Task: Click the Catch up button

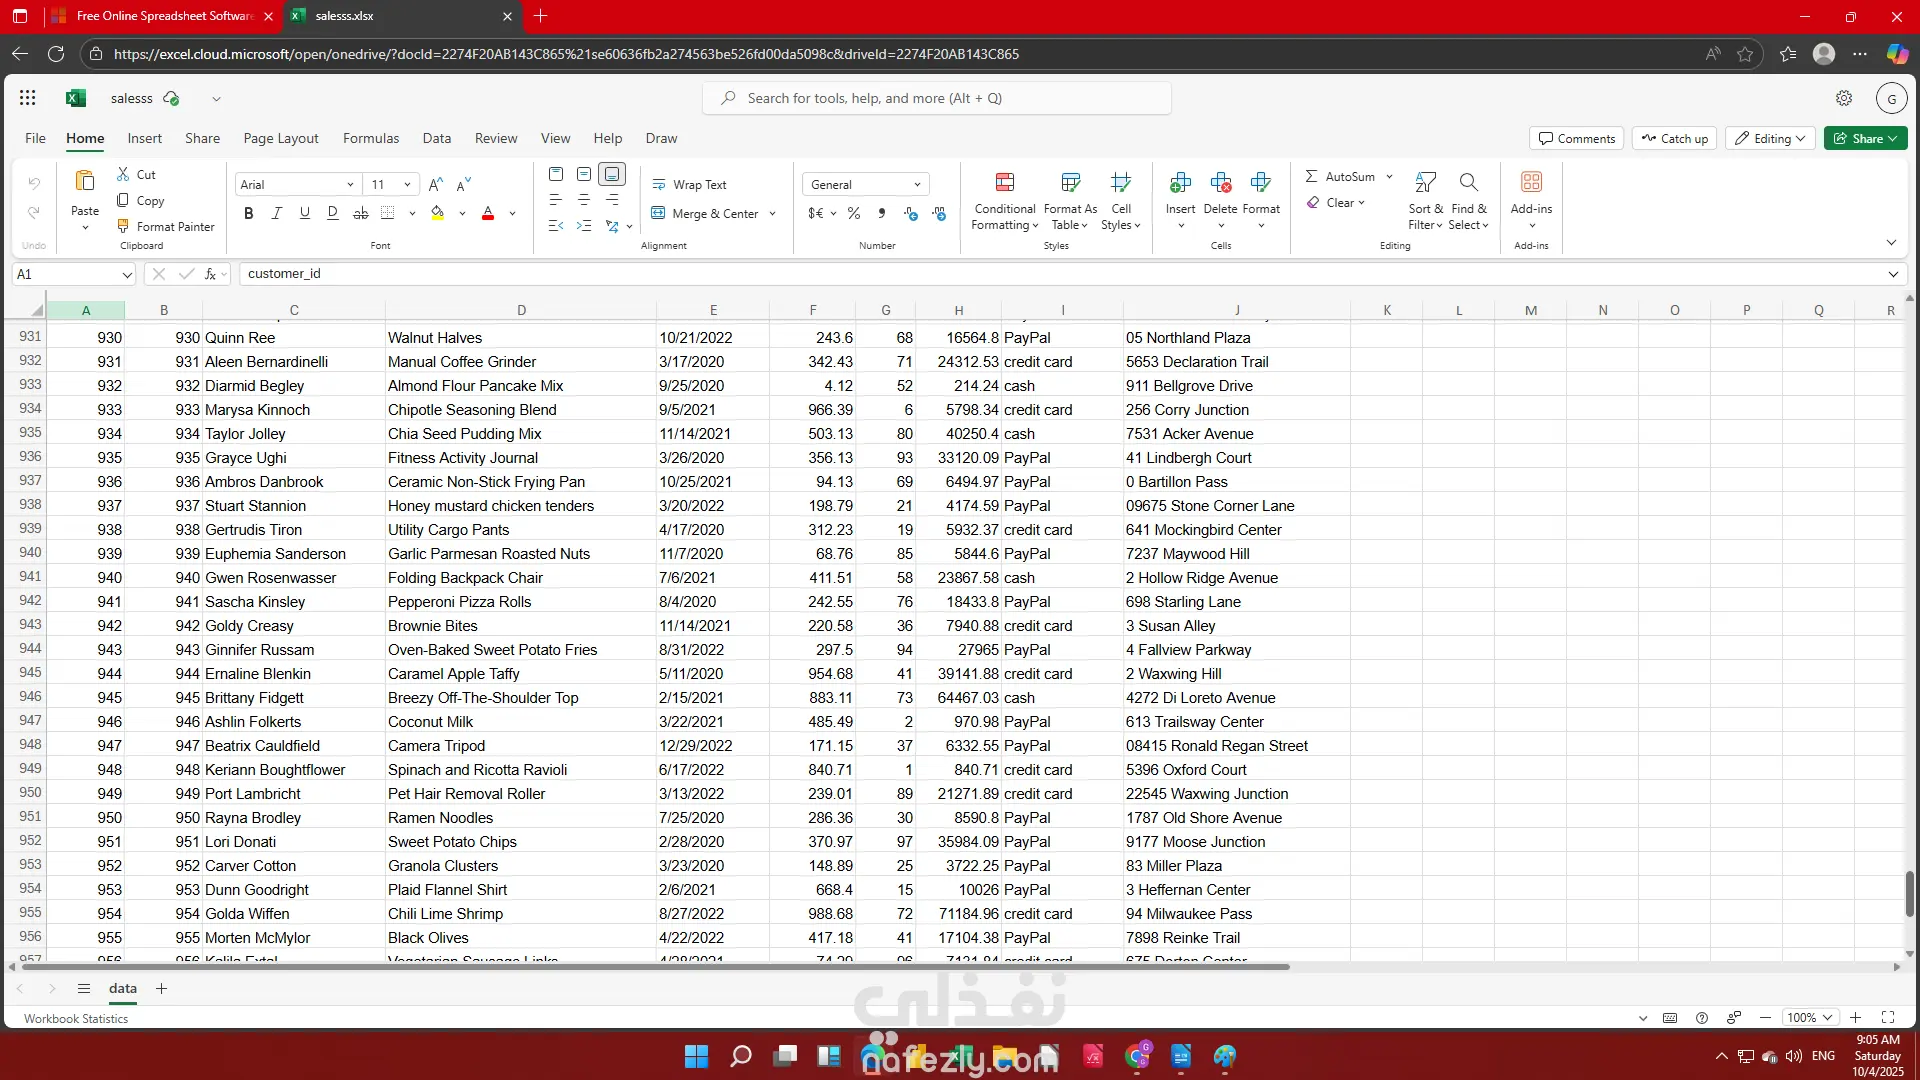Action: (x=1675, y=139)
